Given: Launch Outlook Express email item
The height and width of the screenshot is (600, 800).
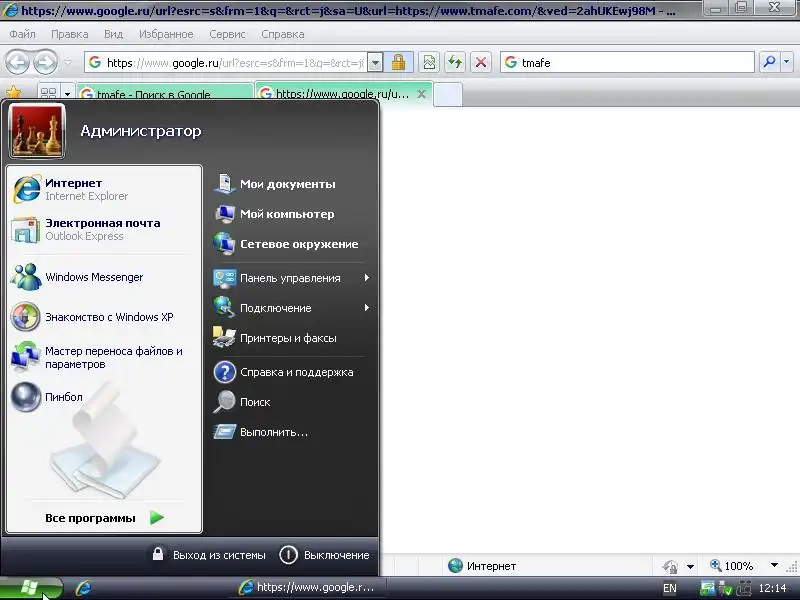Looking at the screenshot, I should tap(104, 229).
